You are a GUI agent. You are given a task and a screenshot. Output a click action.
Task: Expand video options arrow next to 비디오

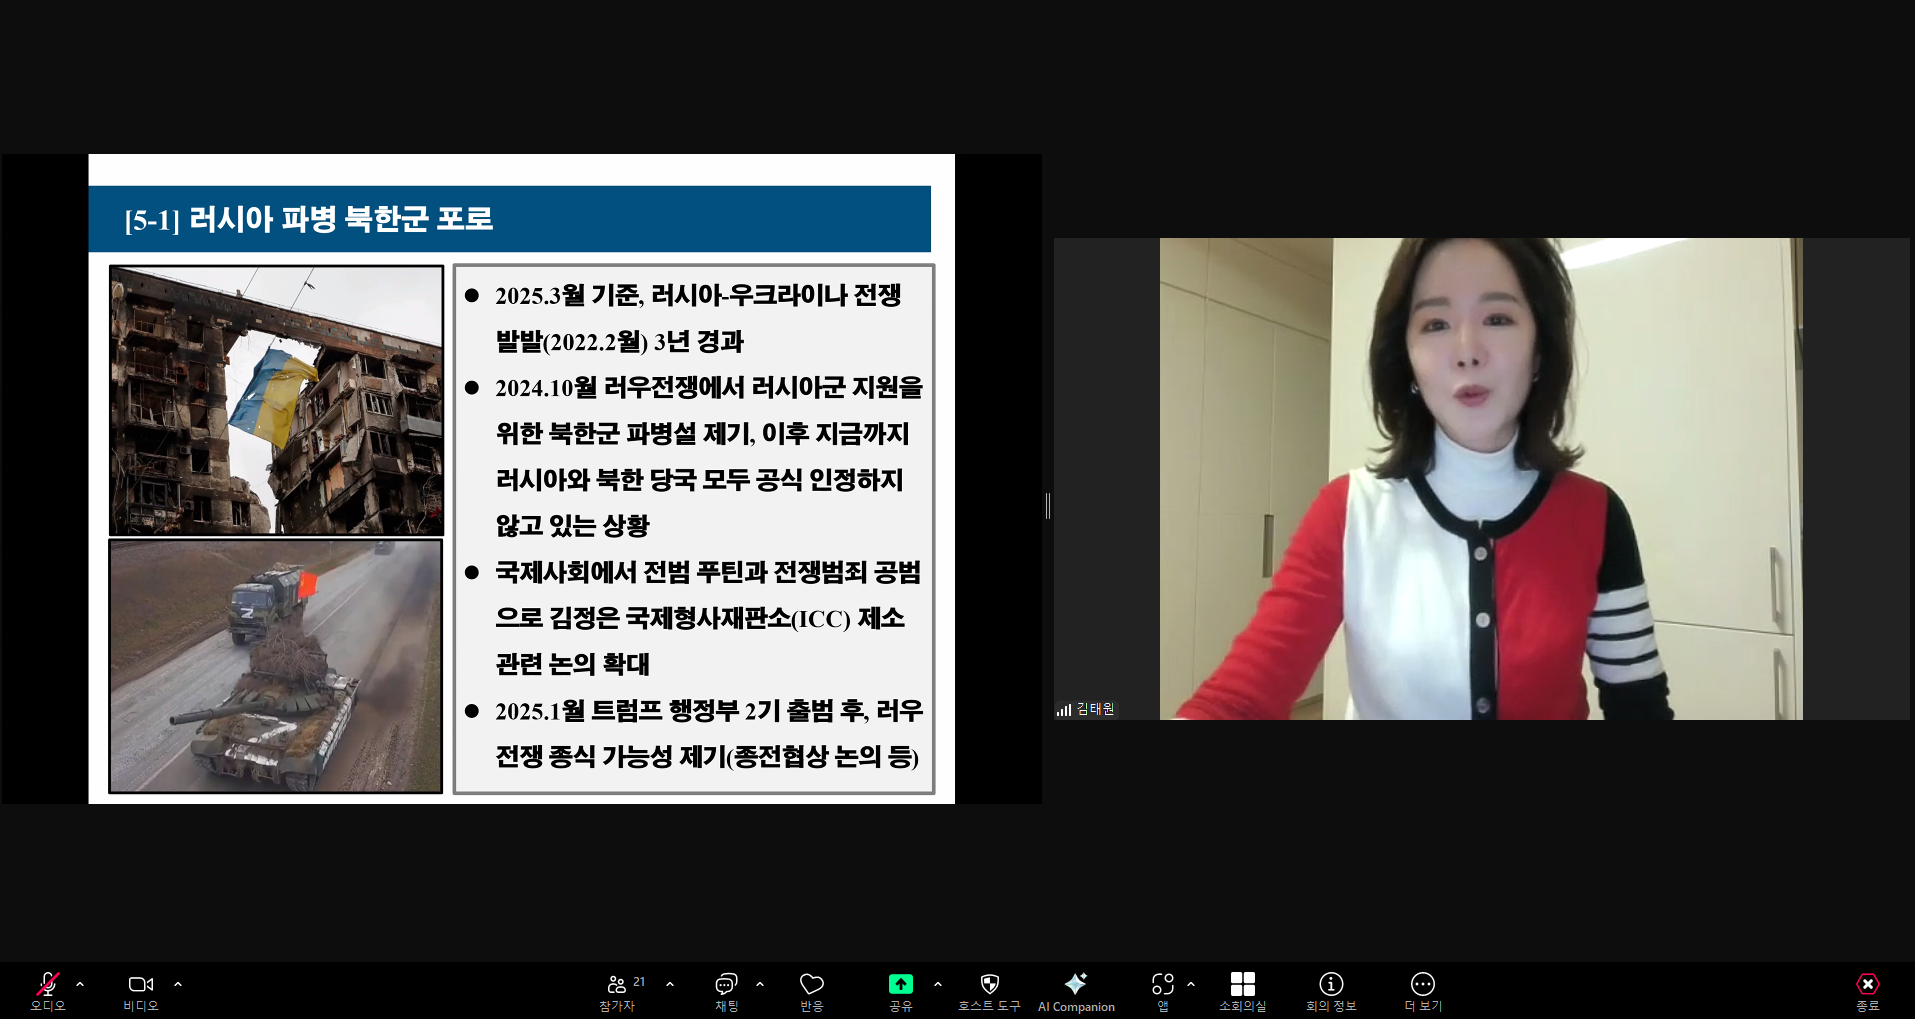[x=178, y=984]
